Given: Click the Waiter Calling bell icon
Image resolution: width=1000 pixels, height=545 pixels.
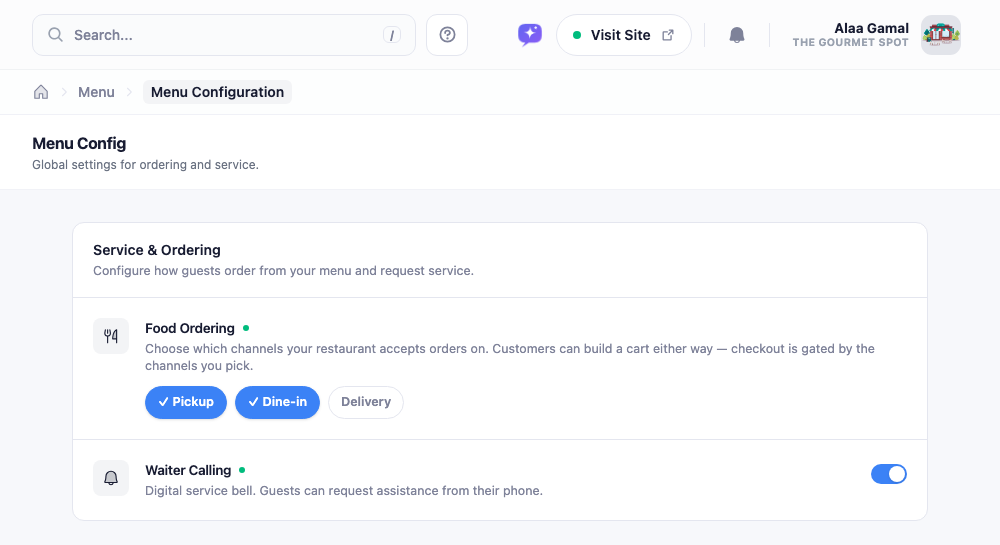Looking at the screenshot, I should 111,478.
